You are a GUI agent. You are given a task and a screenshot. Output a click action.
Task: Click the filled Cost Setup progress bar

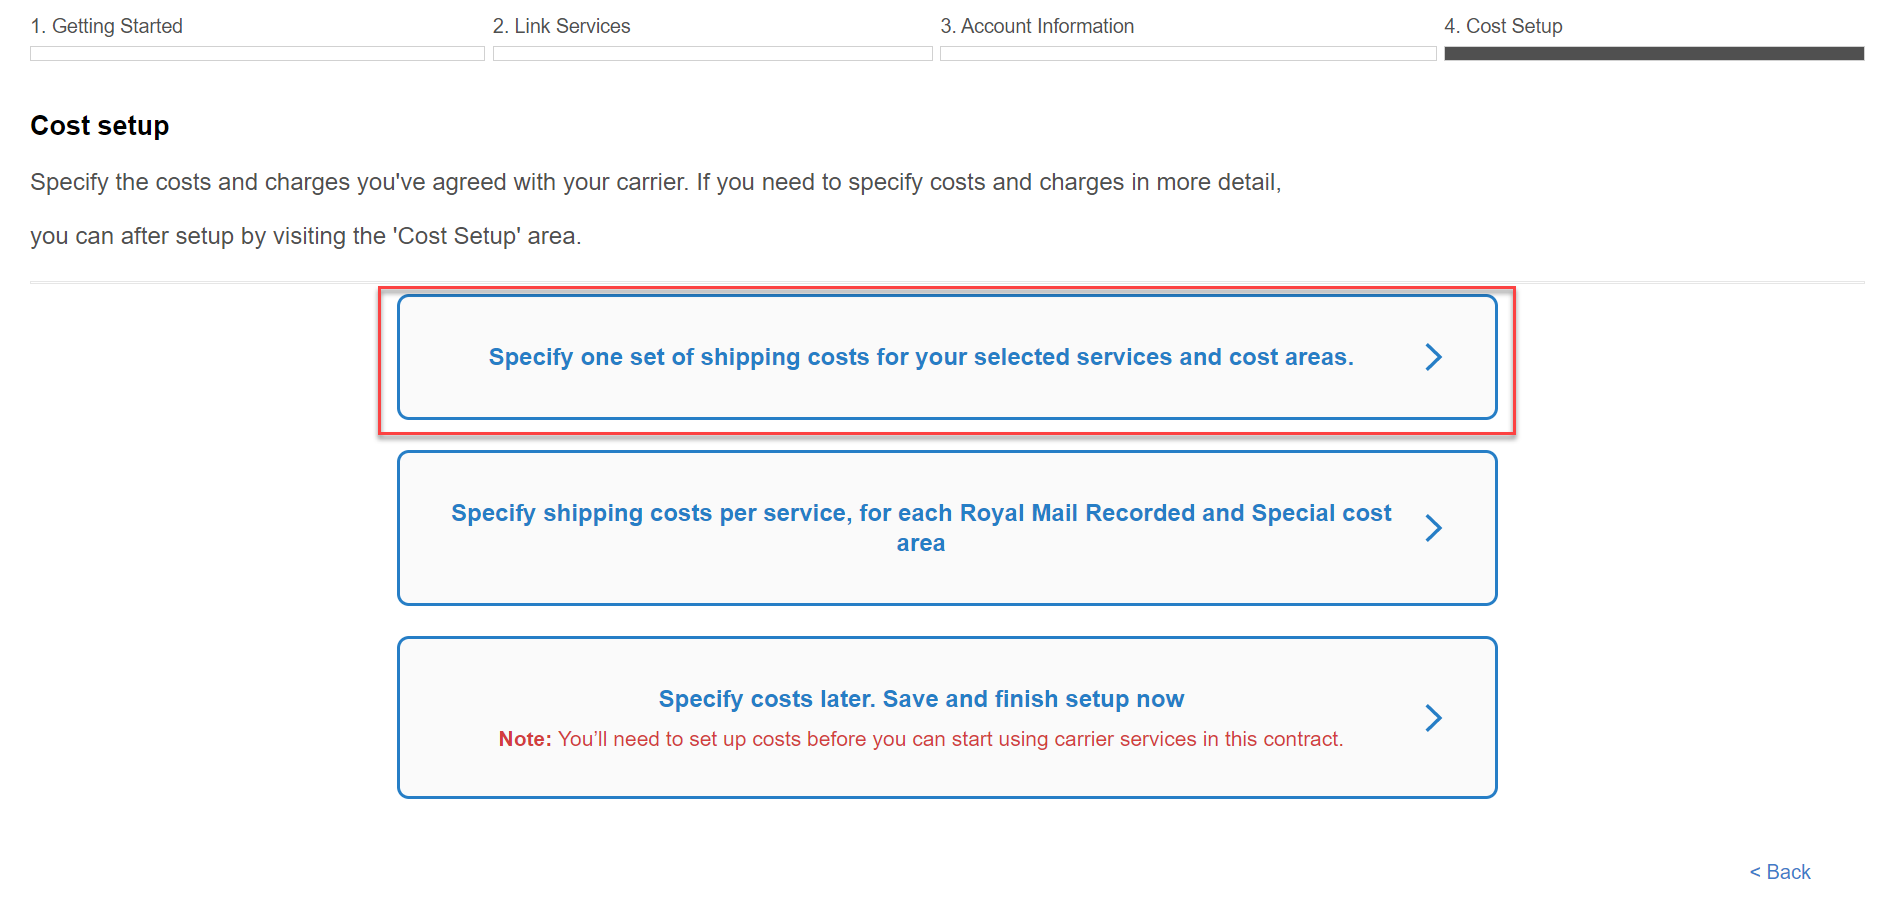point(1652,54)
